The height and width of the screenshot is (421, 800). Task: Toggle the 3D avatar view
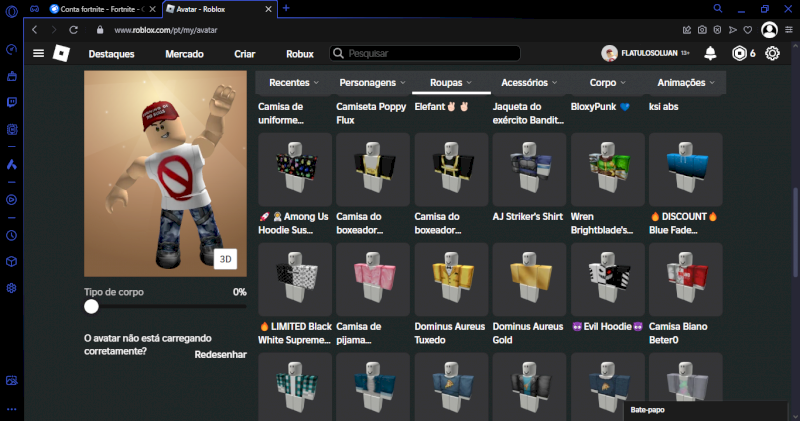tap(226, 259)
